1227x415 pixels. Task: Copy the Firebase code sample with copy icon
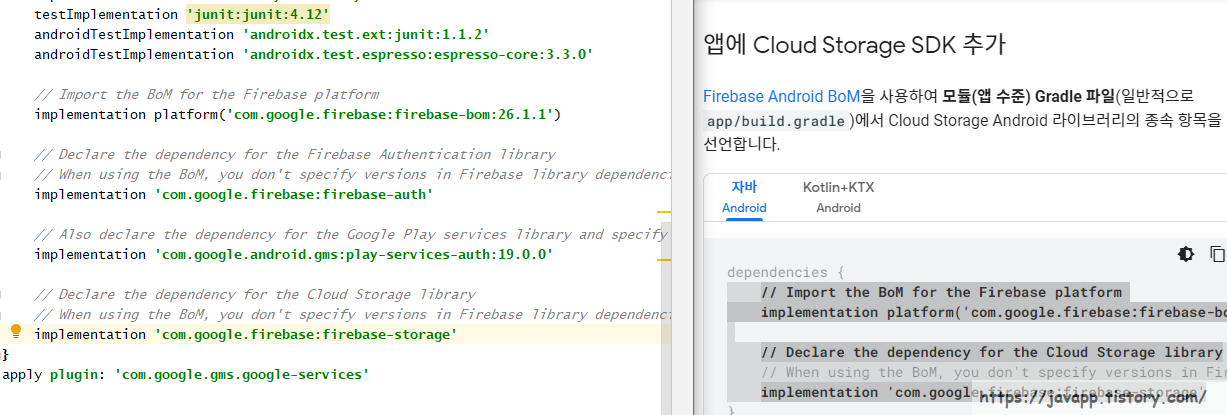(1218, 254)
